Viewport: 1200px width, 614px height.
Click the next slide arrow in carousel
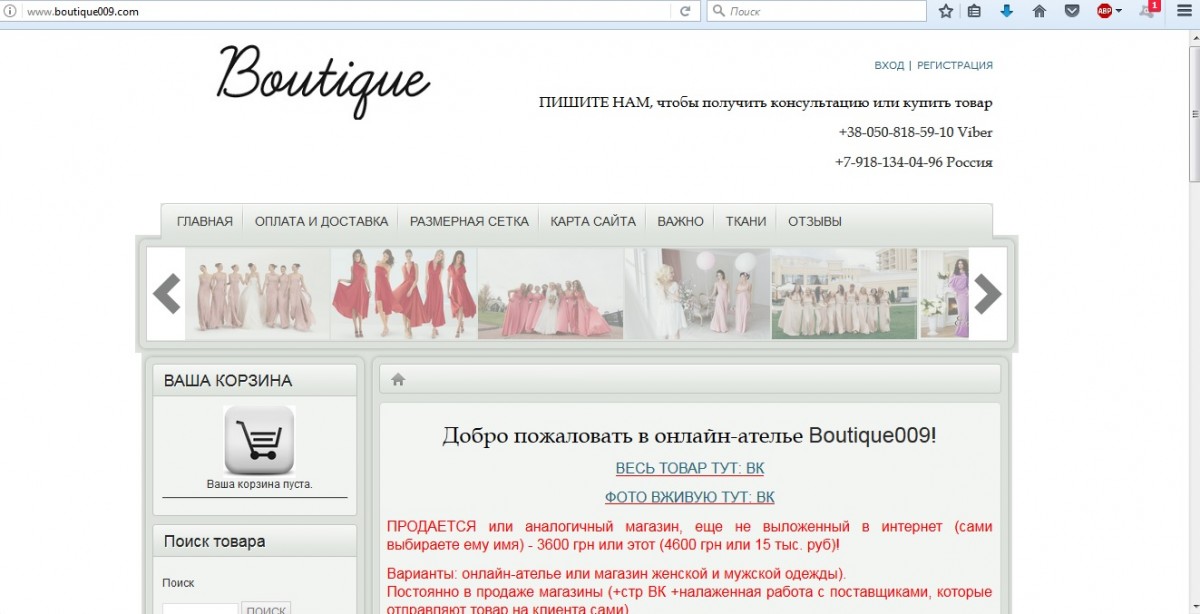[x=988, y=294]
